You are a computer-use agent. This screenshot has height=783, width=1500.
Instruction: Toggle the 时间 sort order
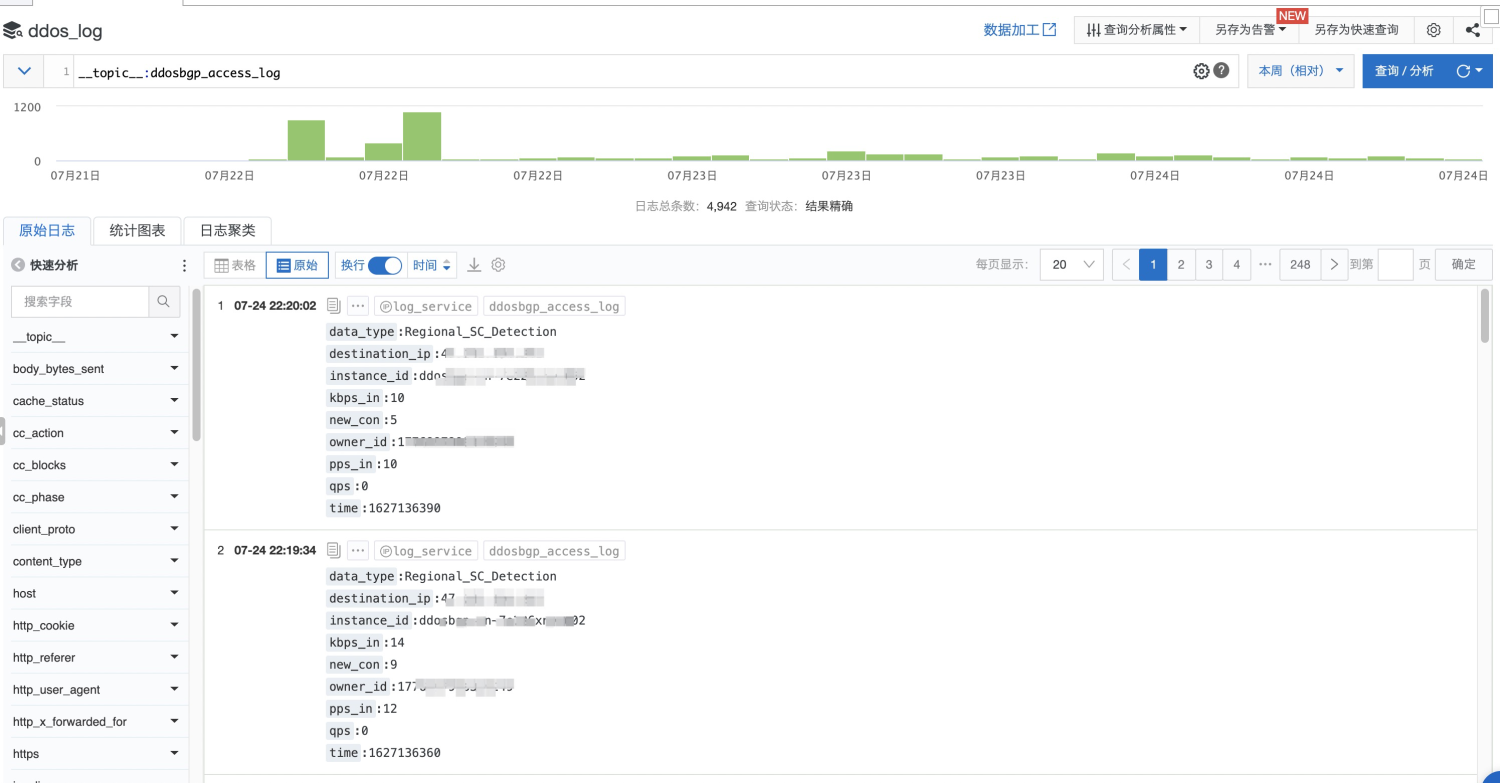coord(432,264)
